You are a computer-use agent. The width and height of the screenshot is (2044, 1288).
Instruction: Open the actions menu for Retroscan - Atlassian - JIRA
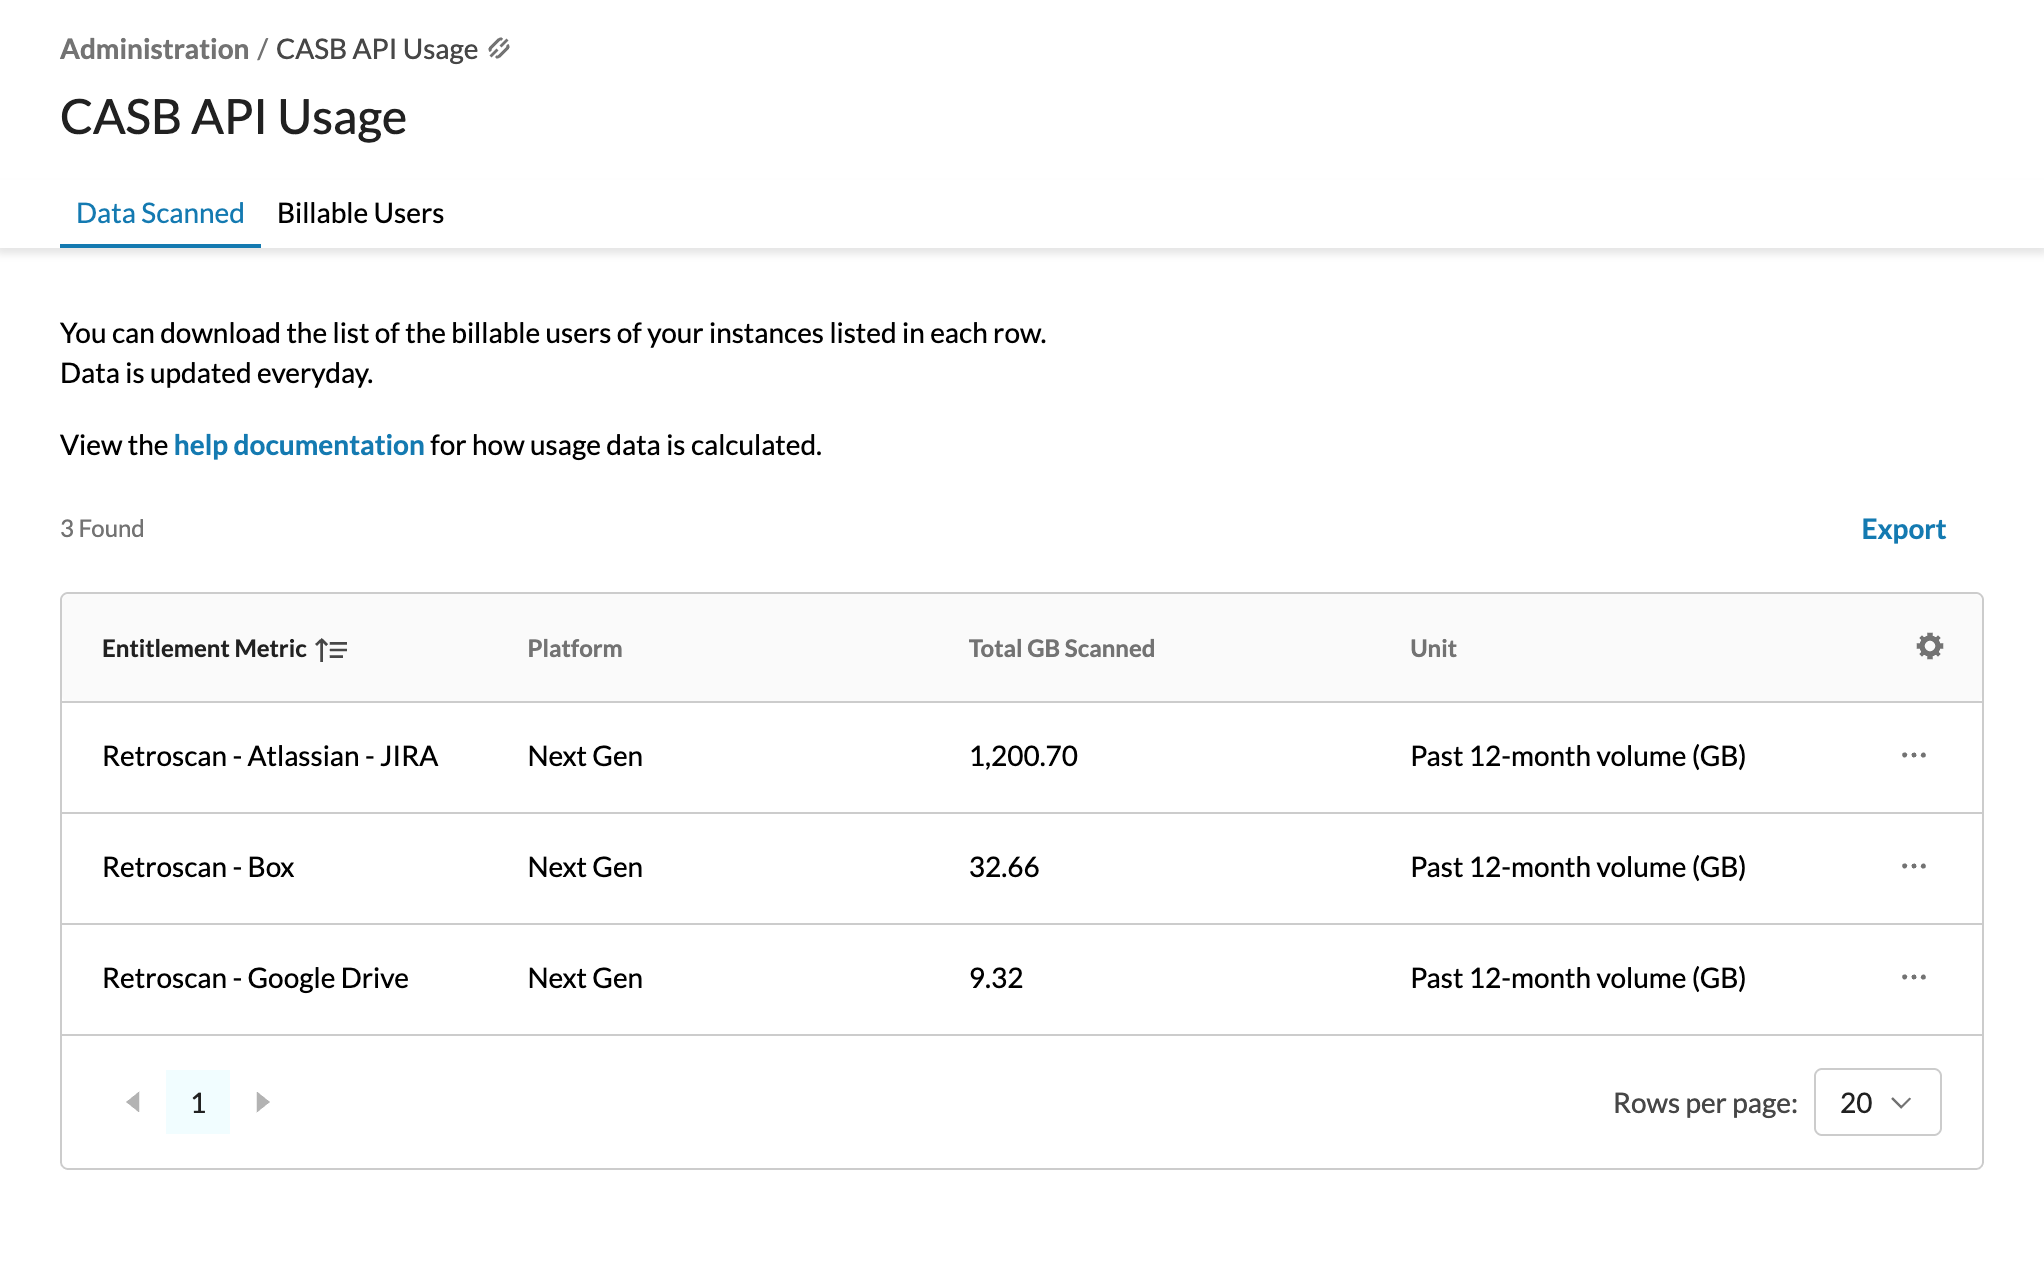(x=1915, y=757)
